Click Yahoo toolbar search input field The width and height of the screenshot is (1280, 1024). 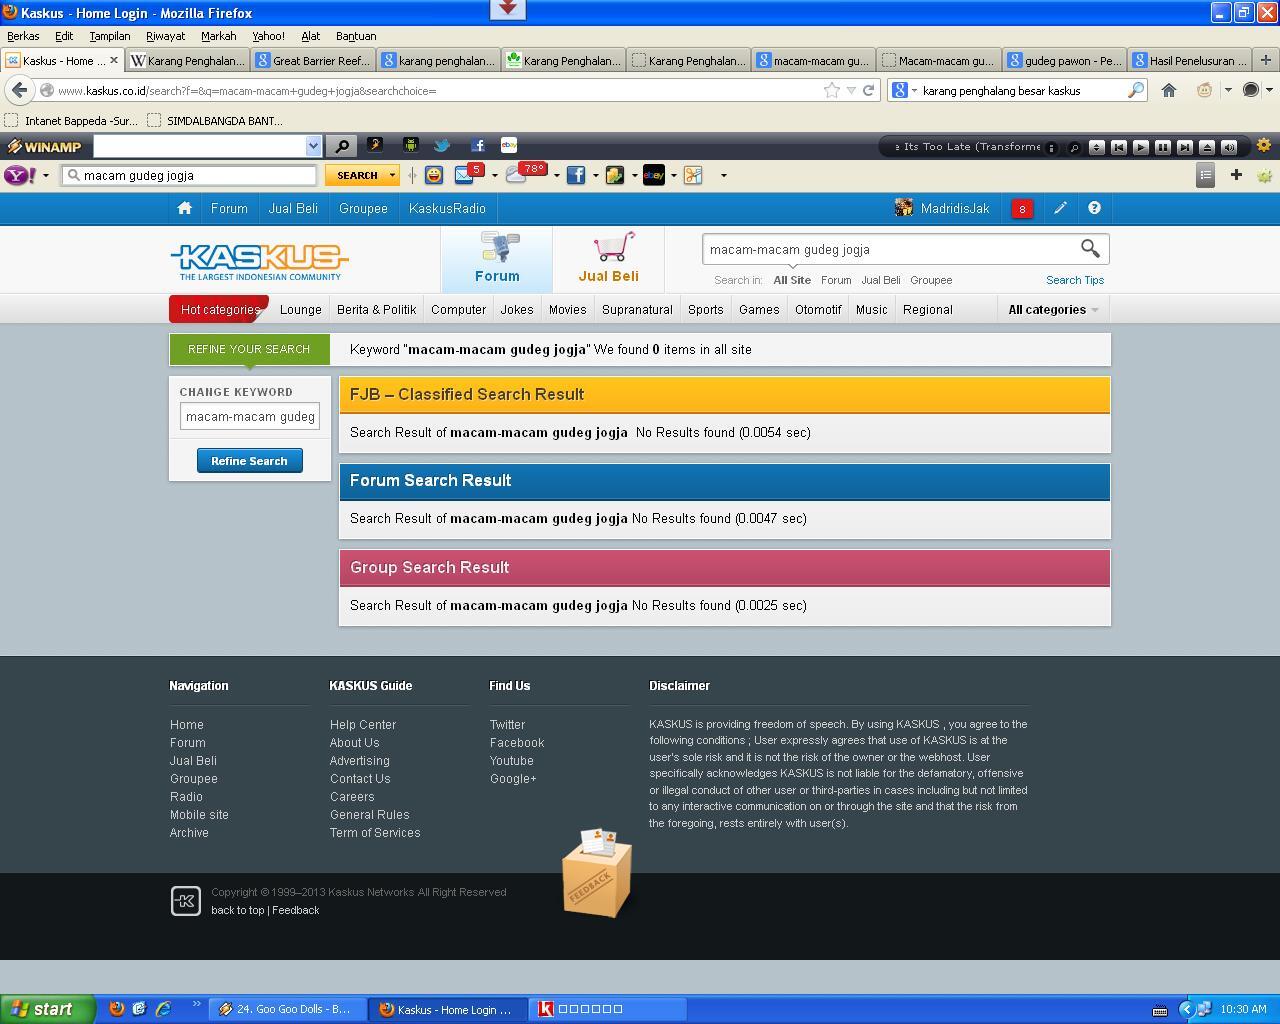(x=190, y=175)
